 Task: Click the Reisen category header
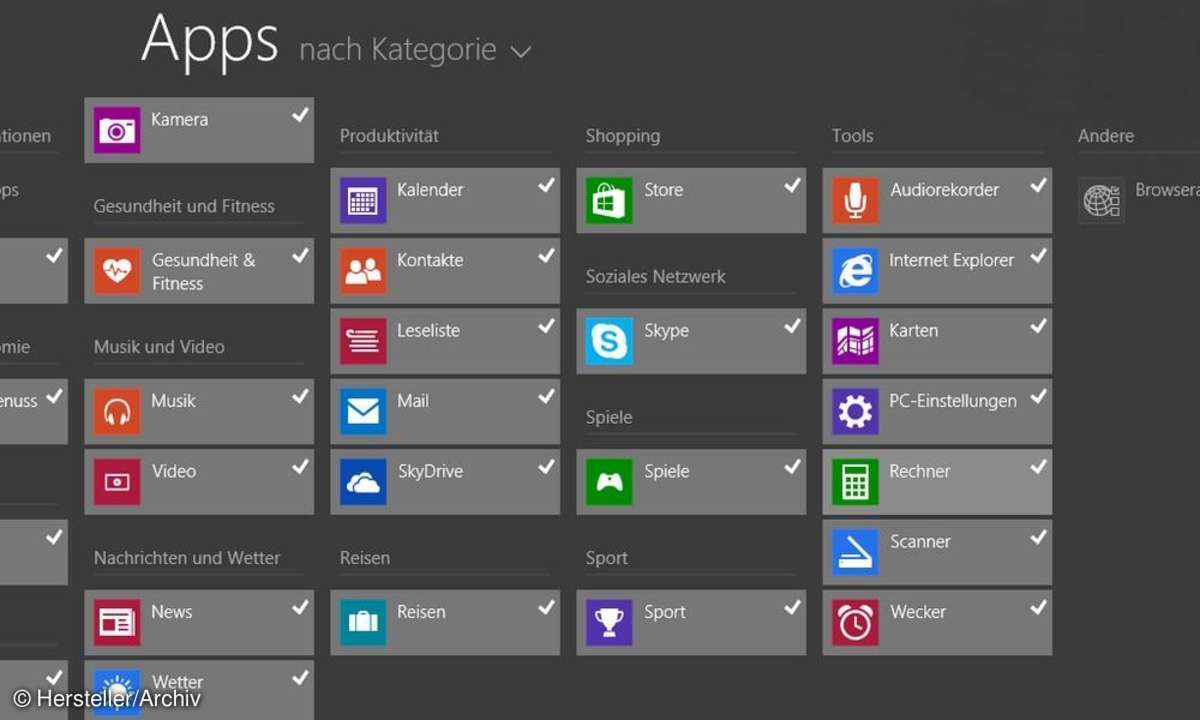coord(365,558)
